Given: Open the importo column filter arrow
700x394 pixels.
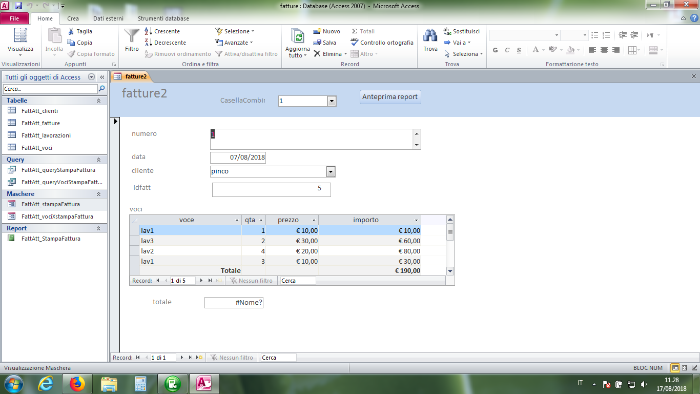Looking at the screenshot, I should click(x=417, y=220).
